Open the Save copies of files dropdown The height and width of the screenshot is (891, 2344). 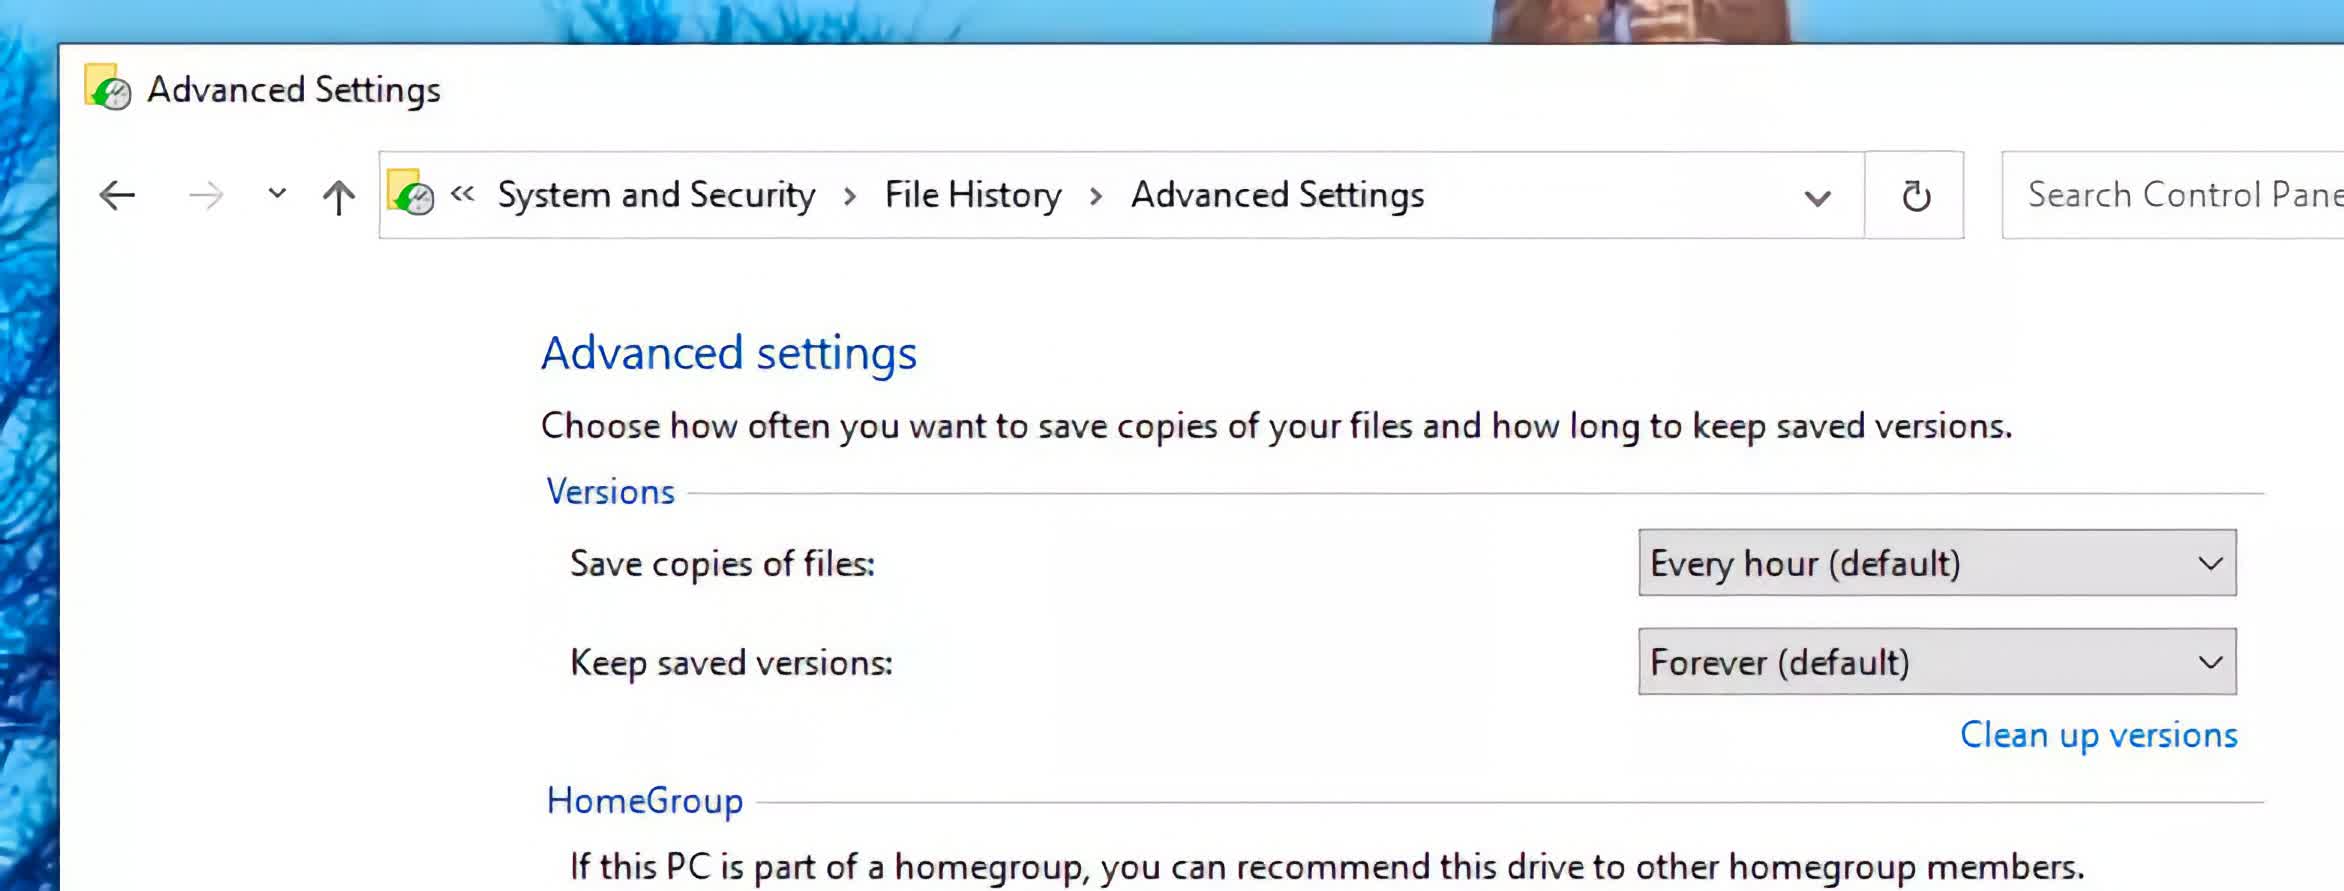[x=1937, y=563]
